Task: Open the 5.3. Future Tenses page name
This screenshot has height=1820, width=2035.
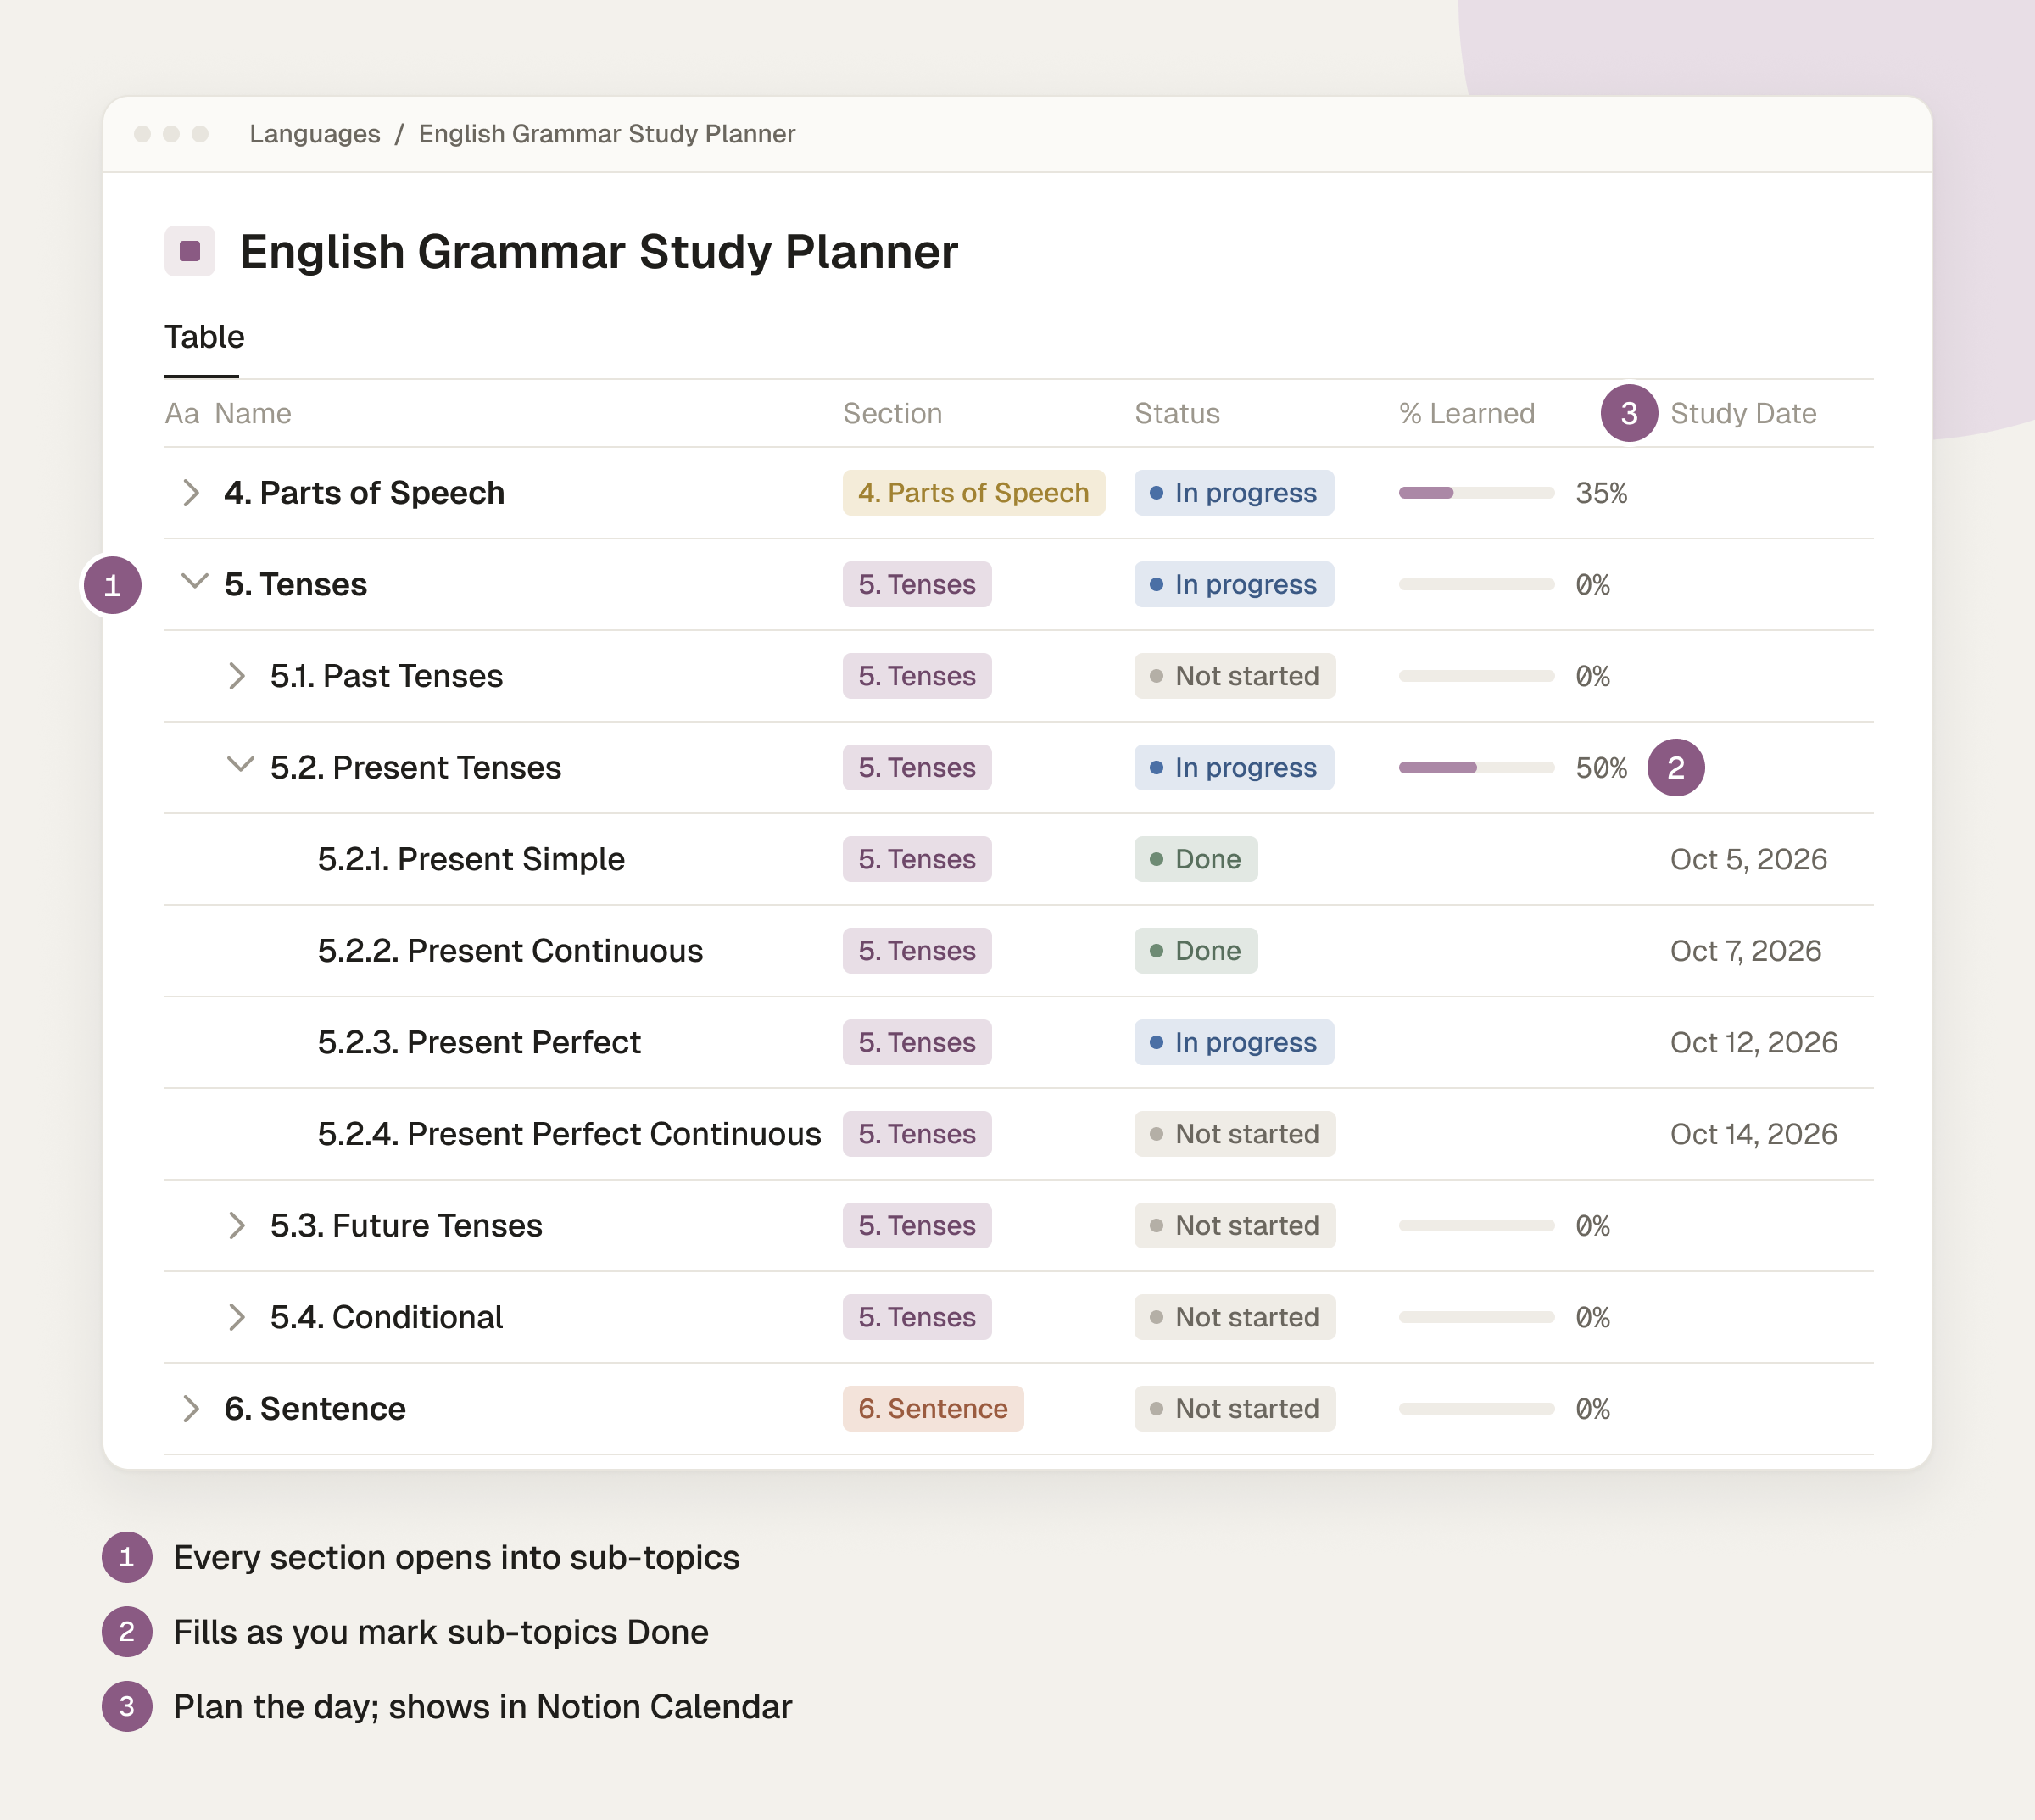Action: click(406, 1226)
